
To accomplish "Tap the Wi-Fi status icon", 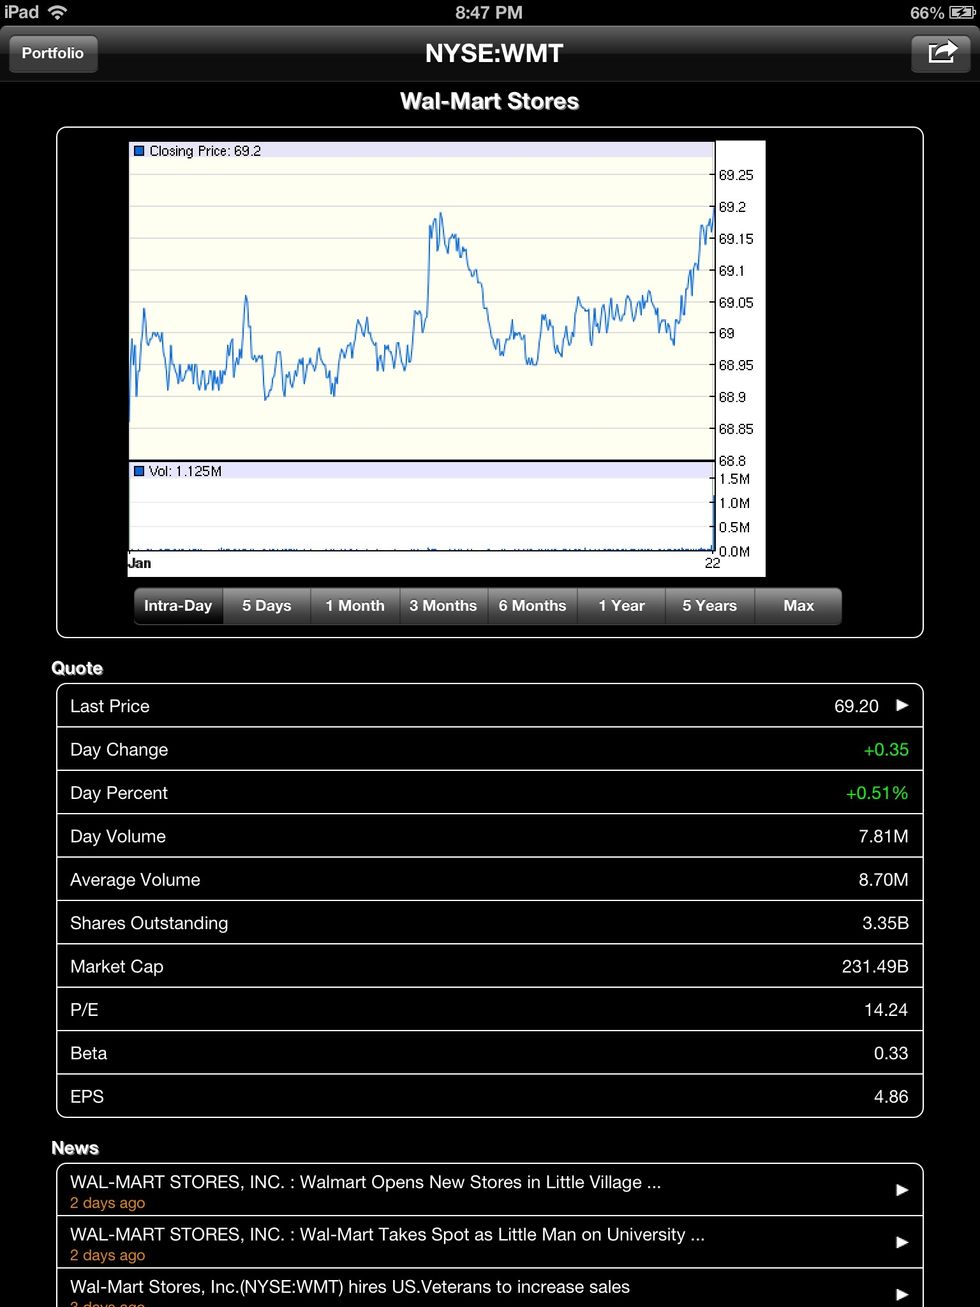I will pyautogui.click(x=58, y=12).
